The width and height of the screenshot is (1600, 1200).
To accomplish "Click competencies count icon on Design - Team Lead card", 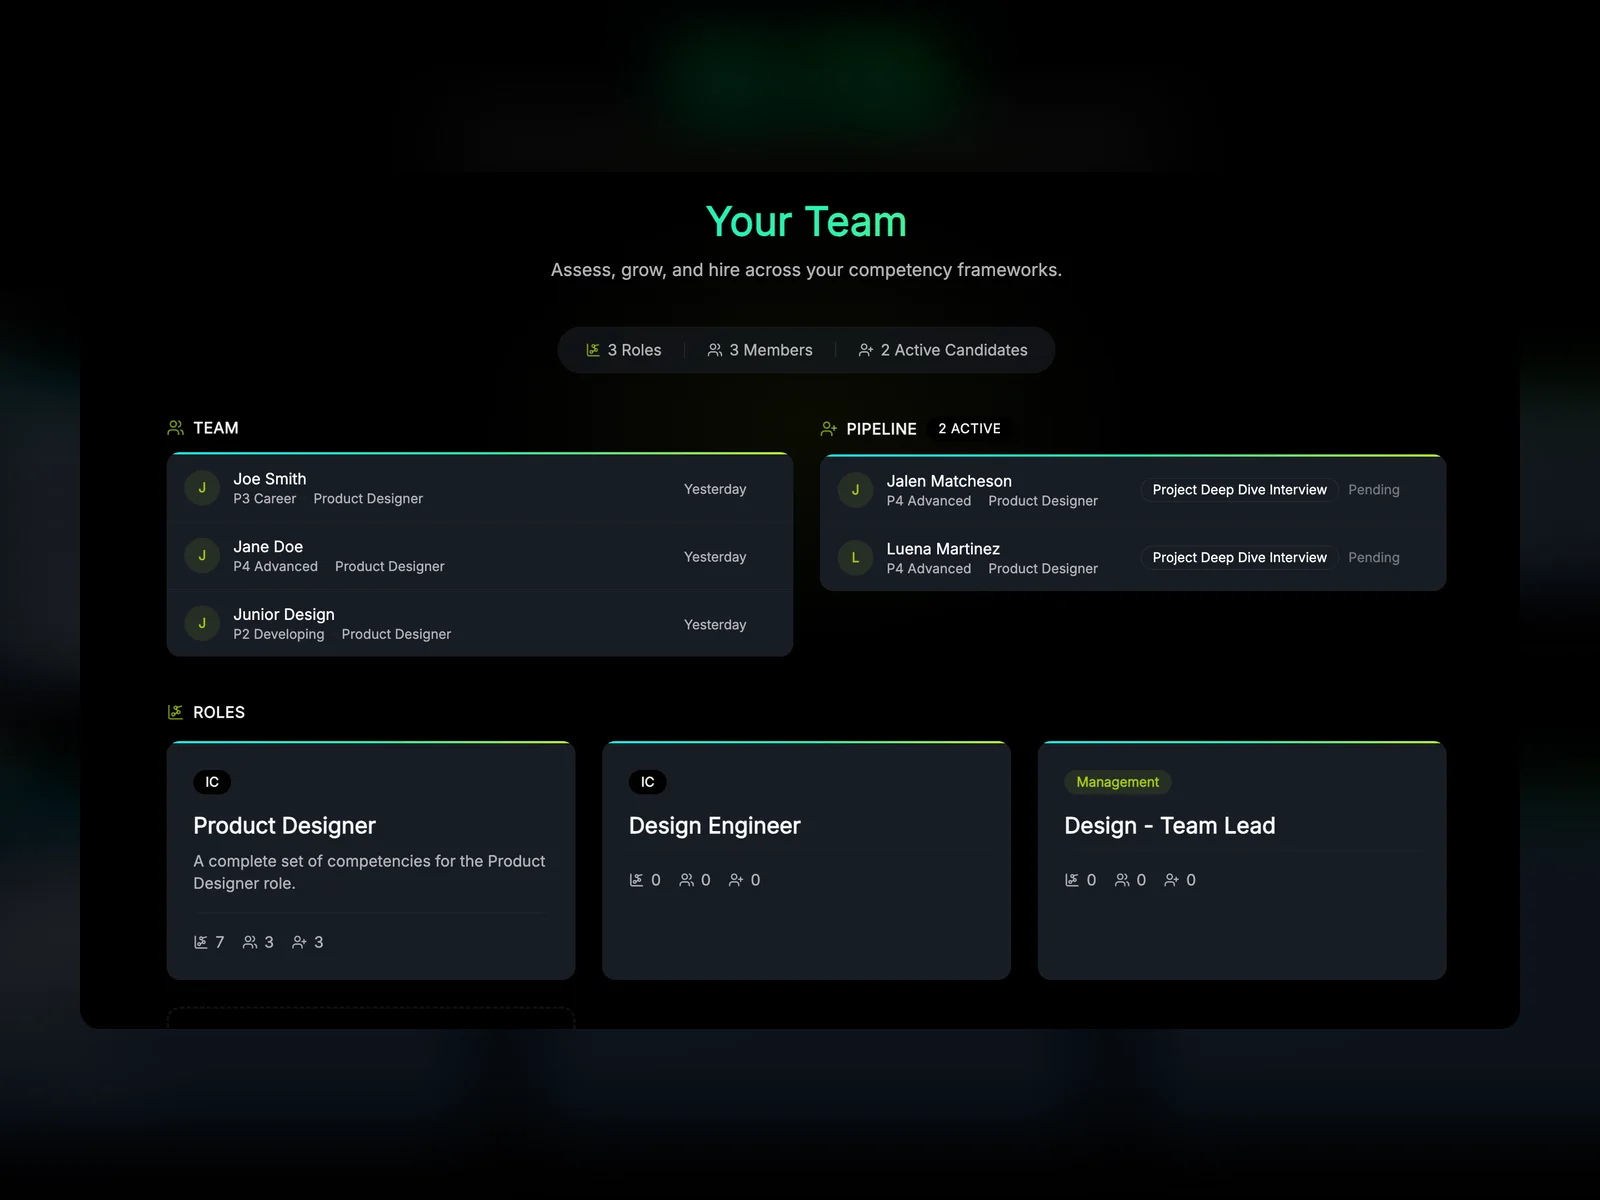I will tap(1072, 880).
